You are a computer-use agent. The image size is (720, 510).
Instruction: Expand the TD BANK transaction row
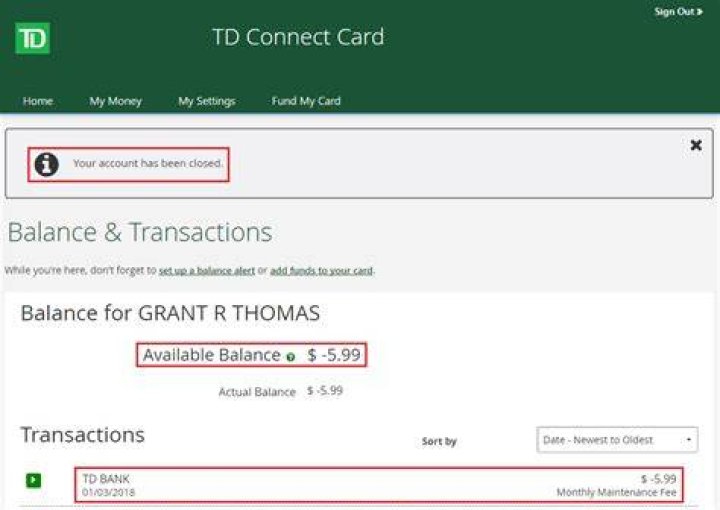tap(34, 481)
